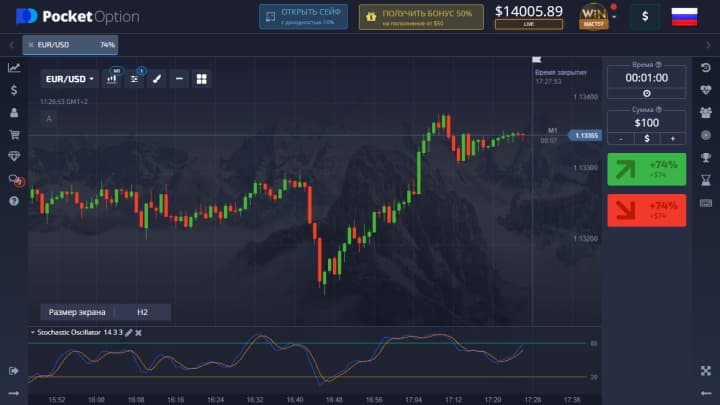The height and width of the screenshot is (405, 720).
Task: Collapse the Stochastic Oscillator panel
Action: click(33, 332)
